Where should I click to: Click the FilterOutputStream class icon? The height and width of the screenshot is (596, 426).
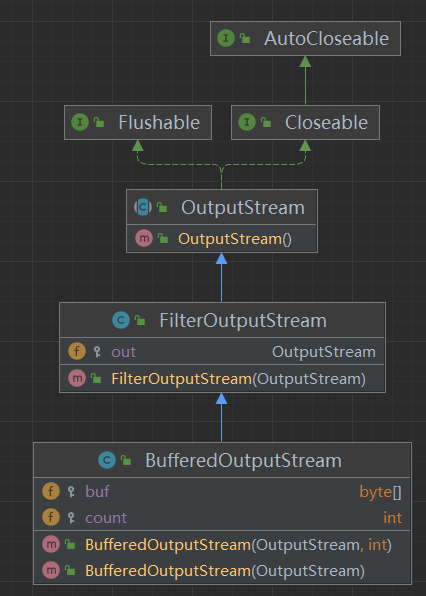tap(121, 320)
